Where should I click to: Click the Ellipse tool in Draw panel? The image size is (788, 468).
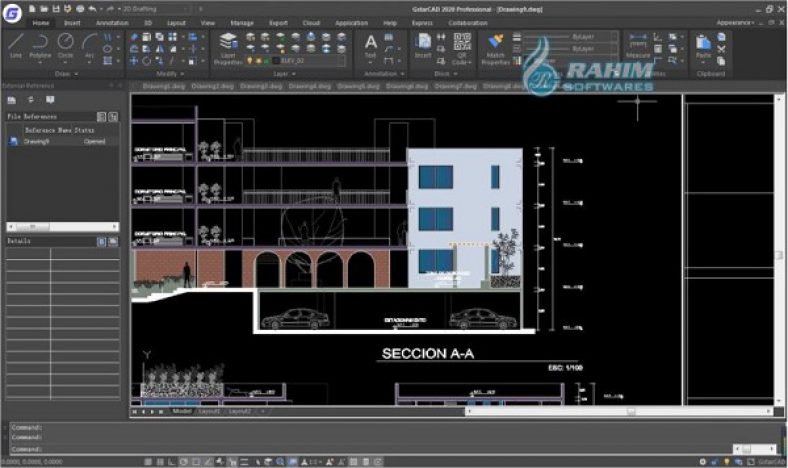(107, 49)
